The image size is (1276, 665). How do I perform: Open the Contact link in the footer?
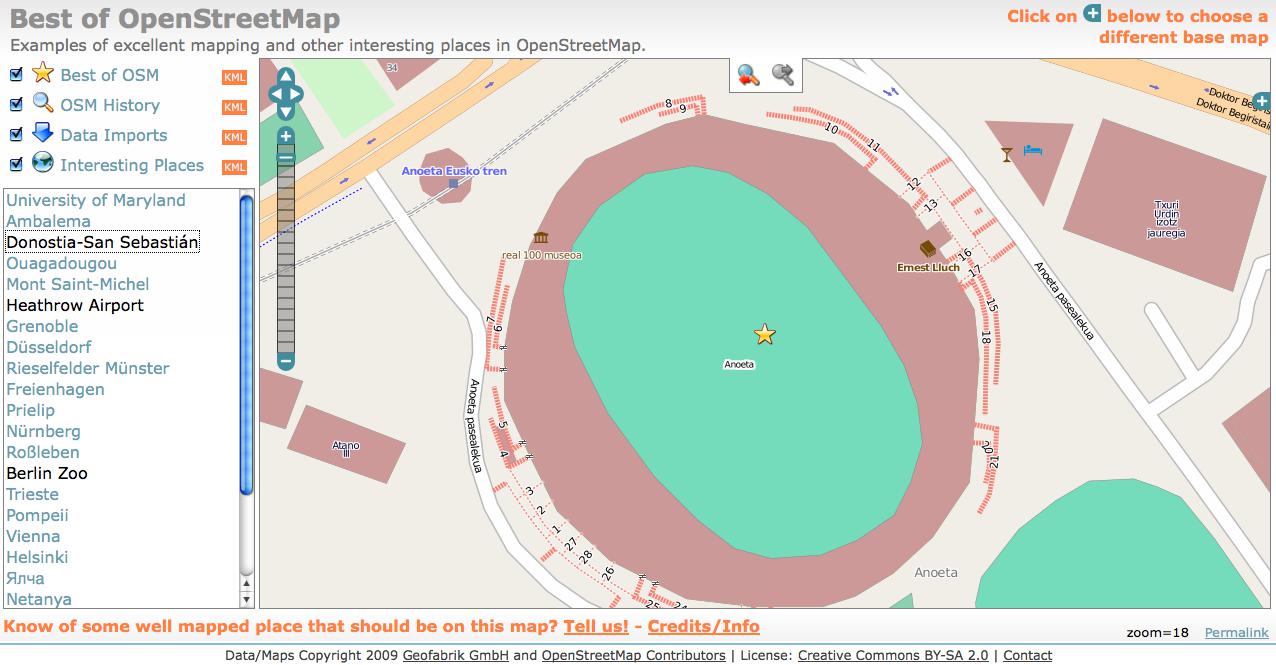point(1027,655)
